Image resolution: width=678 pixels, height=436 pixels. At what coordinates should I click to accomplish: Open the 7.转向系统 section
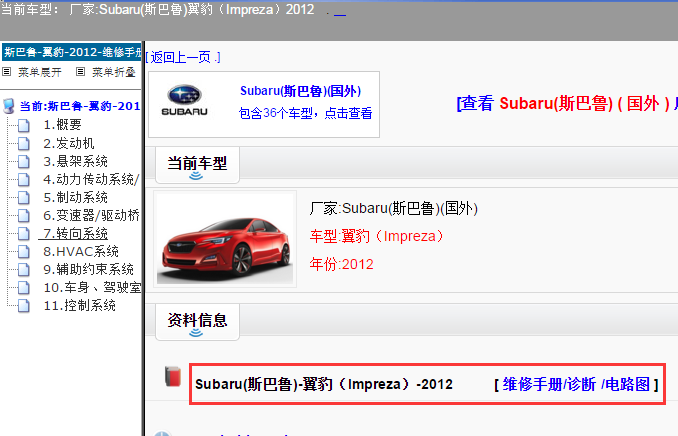point(75,234)
